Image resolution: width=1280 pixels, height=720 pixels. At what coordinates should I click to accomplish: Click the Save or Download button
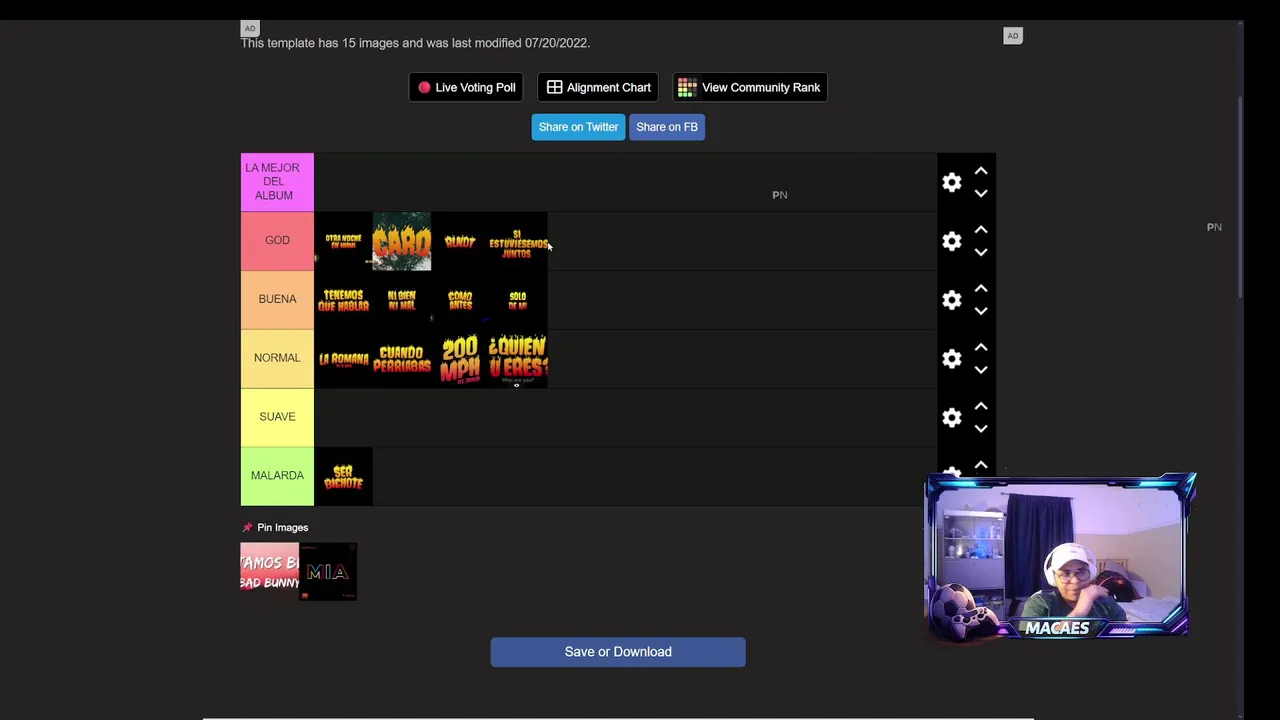618,652
